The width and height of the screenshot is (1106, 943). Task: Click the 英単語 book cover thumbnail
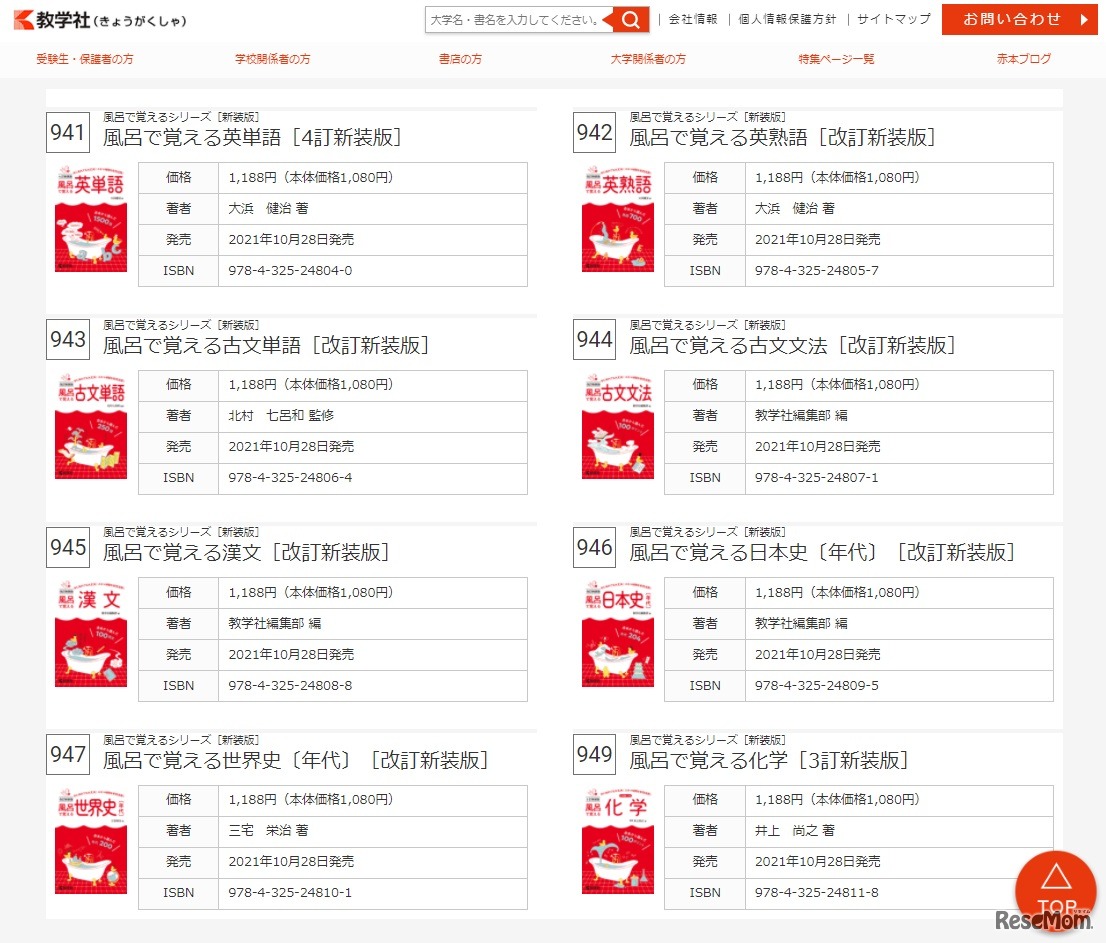coord(91,219)
